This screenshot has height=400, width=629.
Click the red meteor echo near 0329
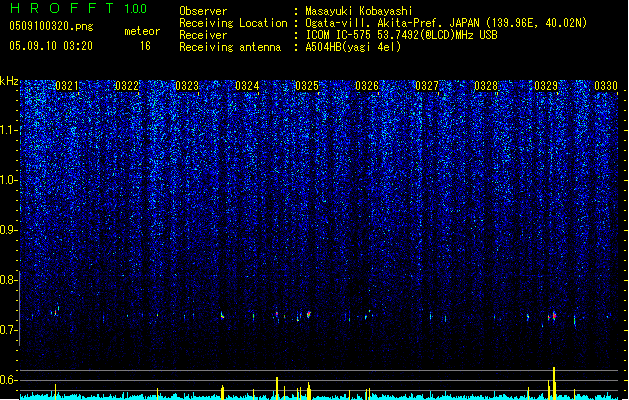pyautogui.click(x=554, y=316)
